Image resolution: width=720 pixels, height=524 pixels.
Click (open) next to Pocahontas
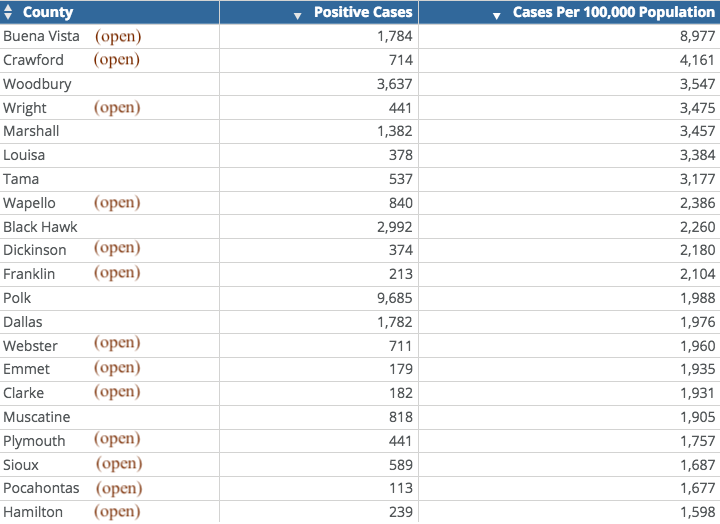tap(119, 488)
